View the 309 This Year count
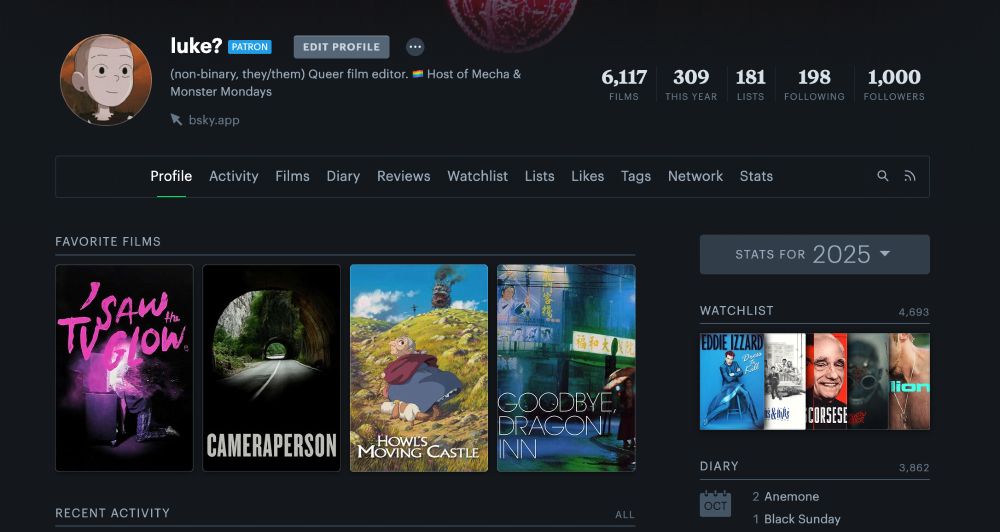Image resolution: width=1000 pixels, height=532 pixels. [x=691, y=84]
